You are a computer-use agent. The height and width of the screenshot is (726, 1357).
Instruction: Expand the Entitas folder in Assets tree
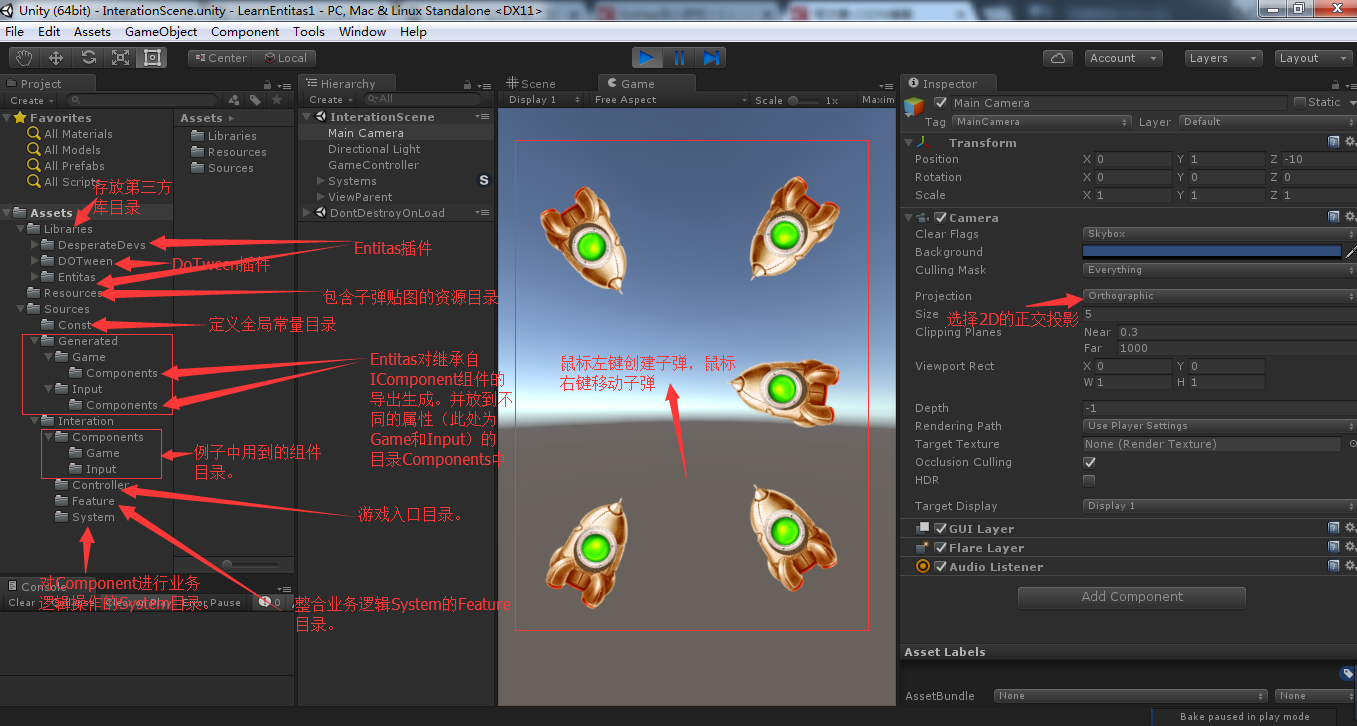point(35,277)
